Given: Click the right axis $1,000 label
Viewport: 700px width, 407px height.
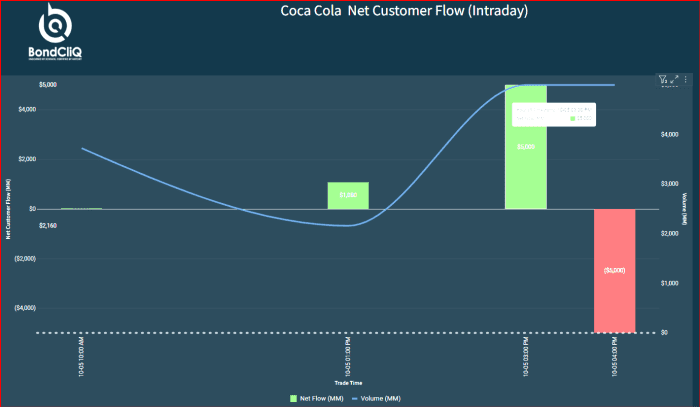Looking at the screenshot, I should pos(670,283).
